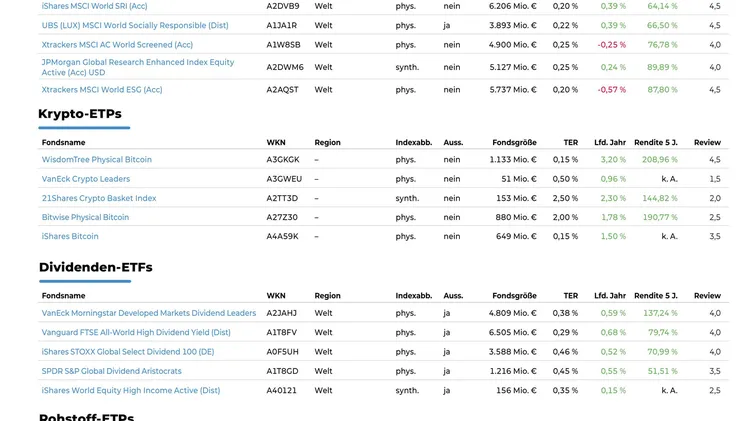
Task: Open iShares STOXX Global Select Dividend 100
Action: tap(128, 352)
